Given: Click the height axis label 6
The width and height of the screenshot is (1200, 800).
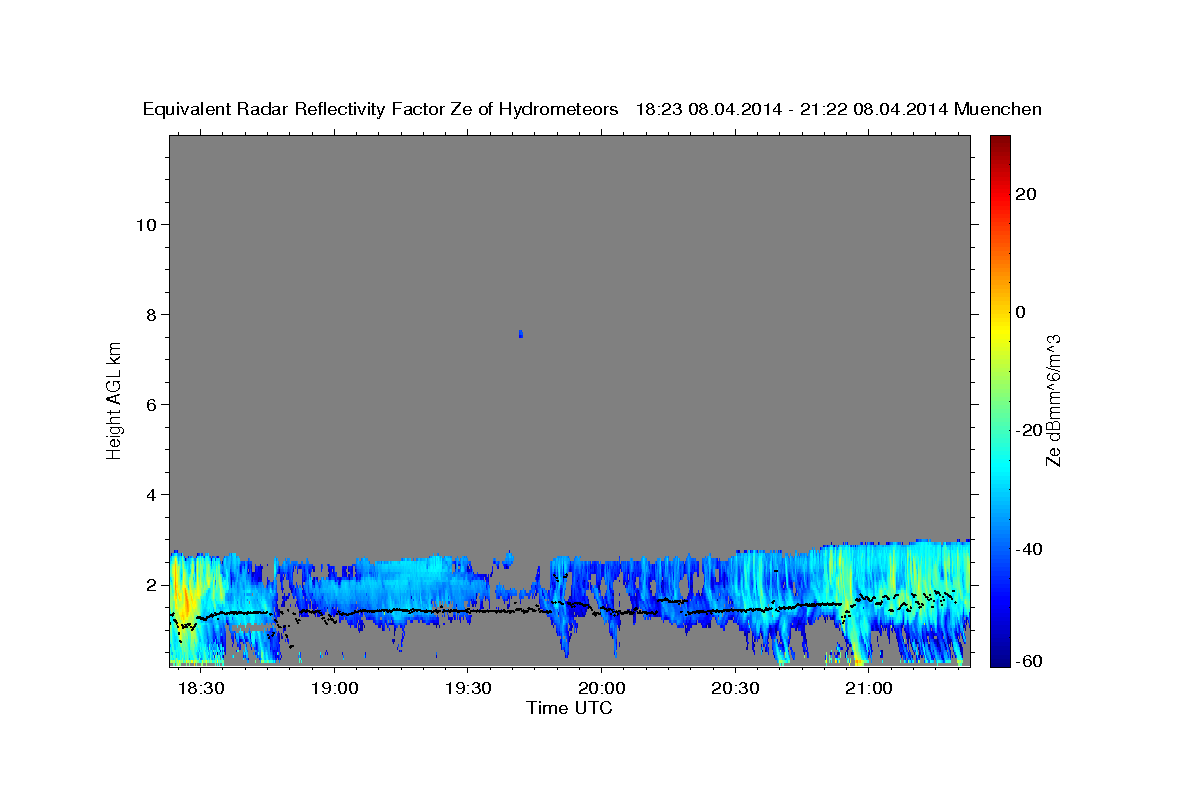Looking at the screenshot, I should click(x=151, y=404).
